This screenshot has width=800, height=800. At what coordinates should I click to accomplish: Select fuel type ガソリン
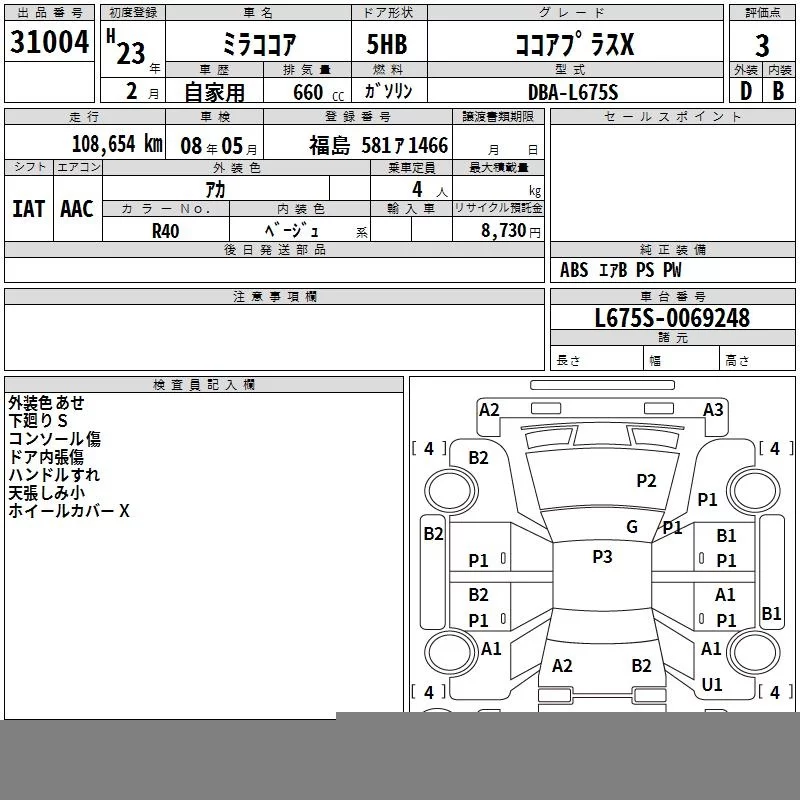(x=388, y=91)
